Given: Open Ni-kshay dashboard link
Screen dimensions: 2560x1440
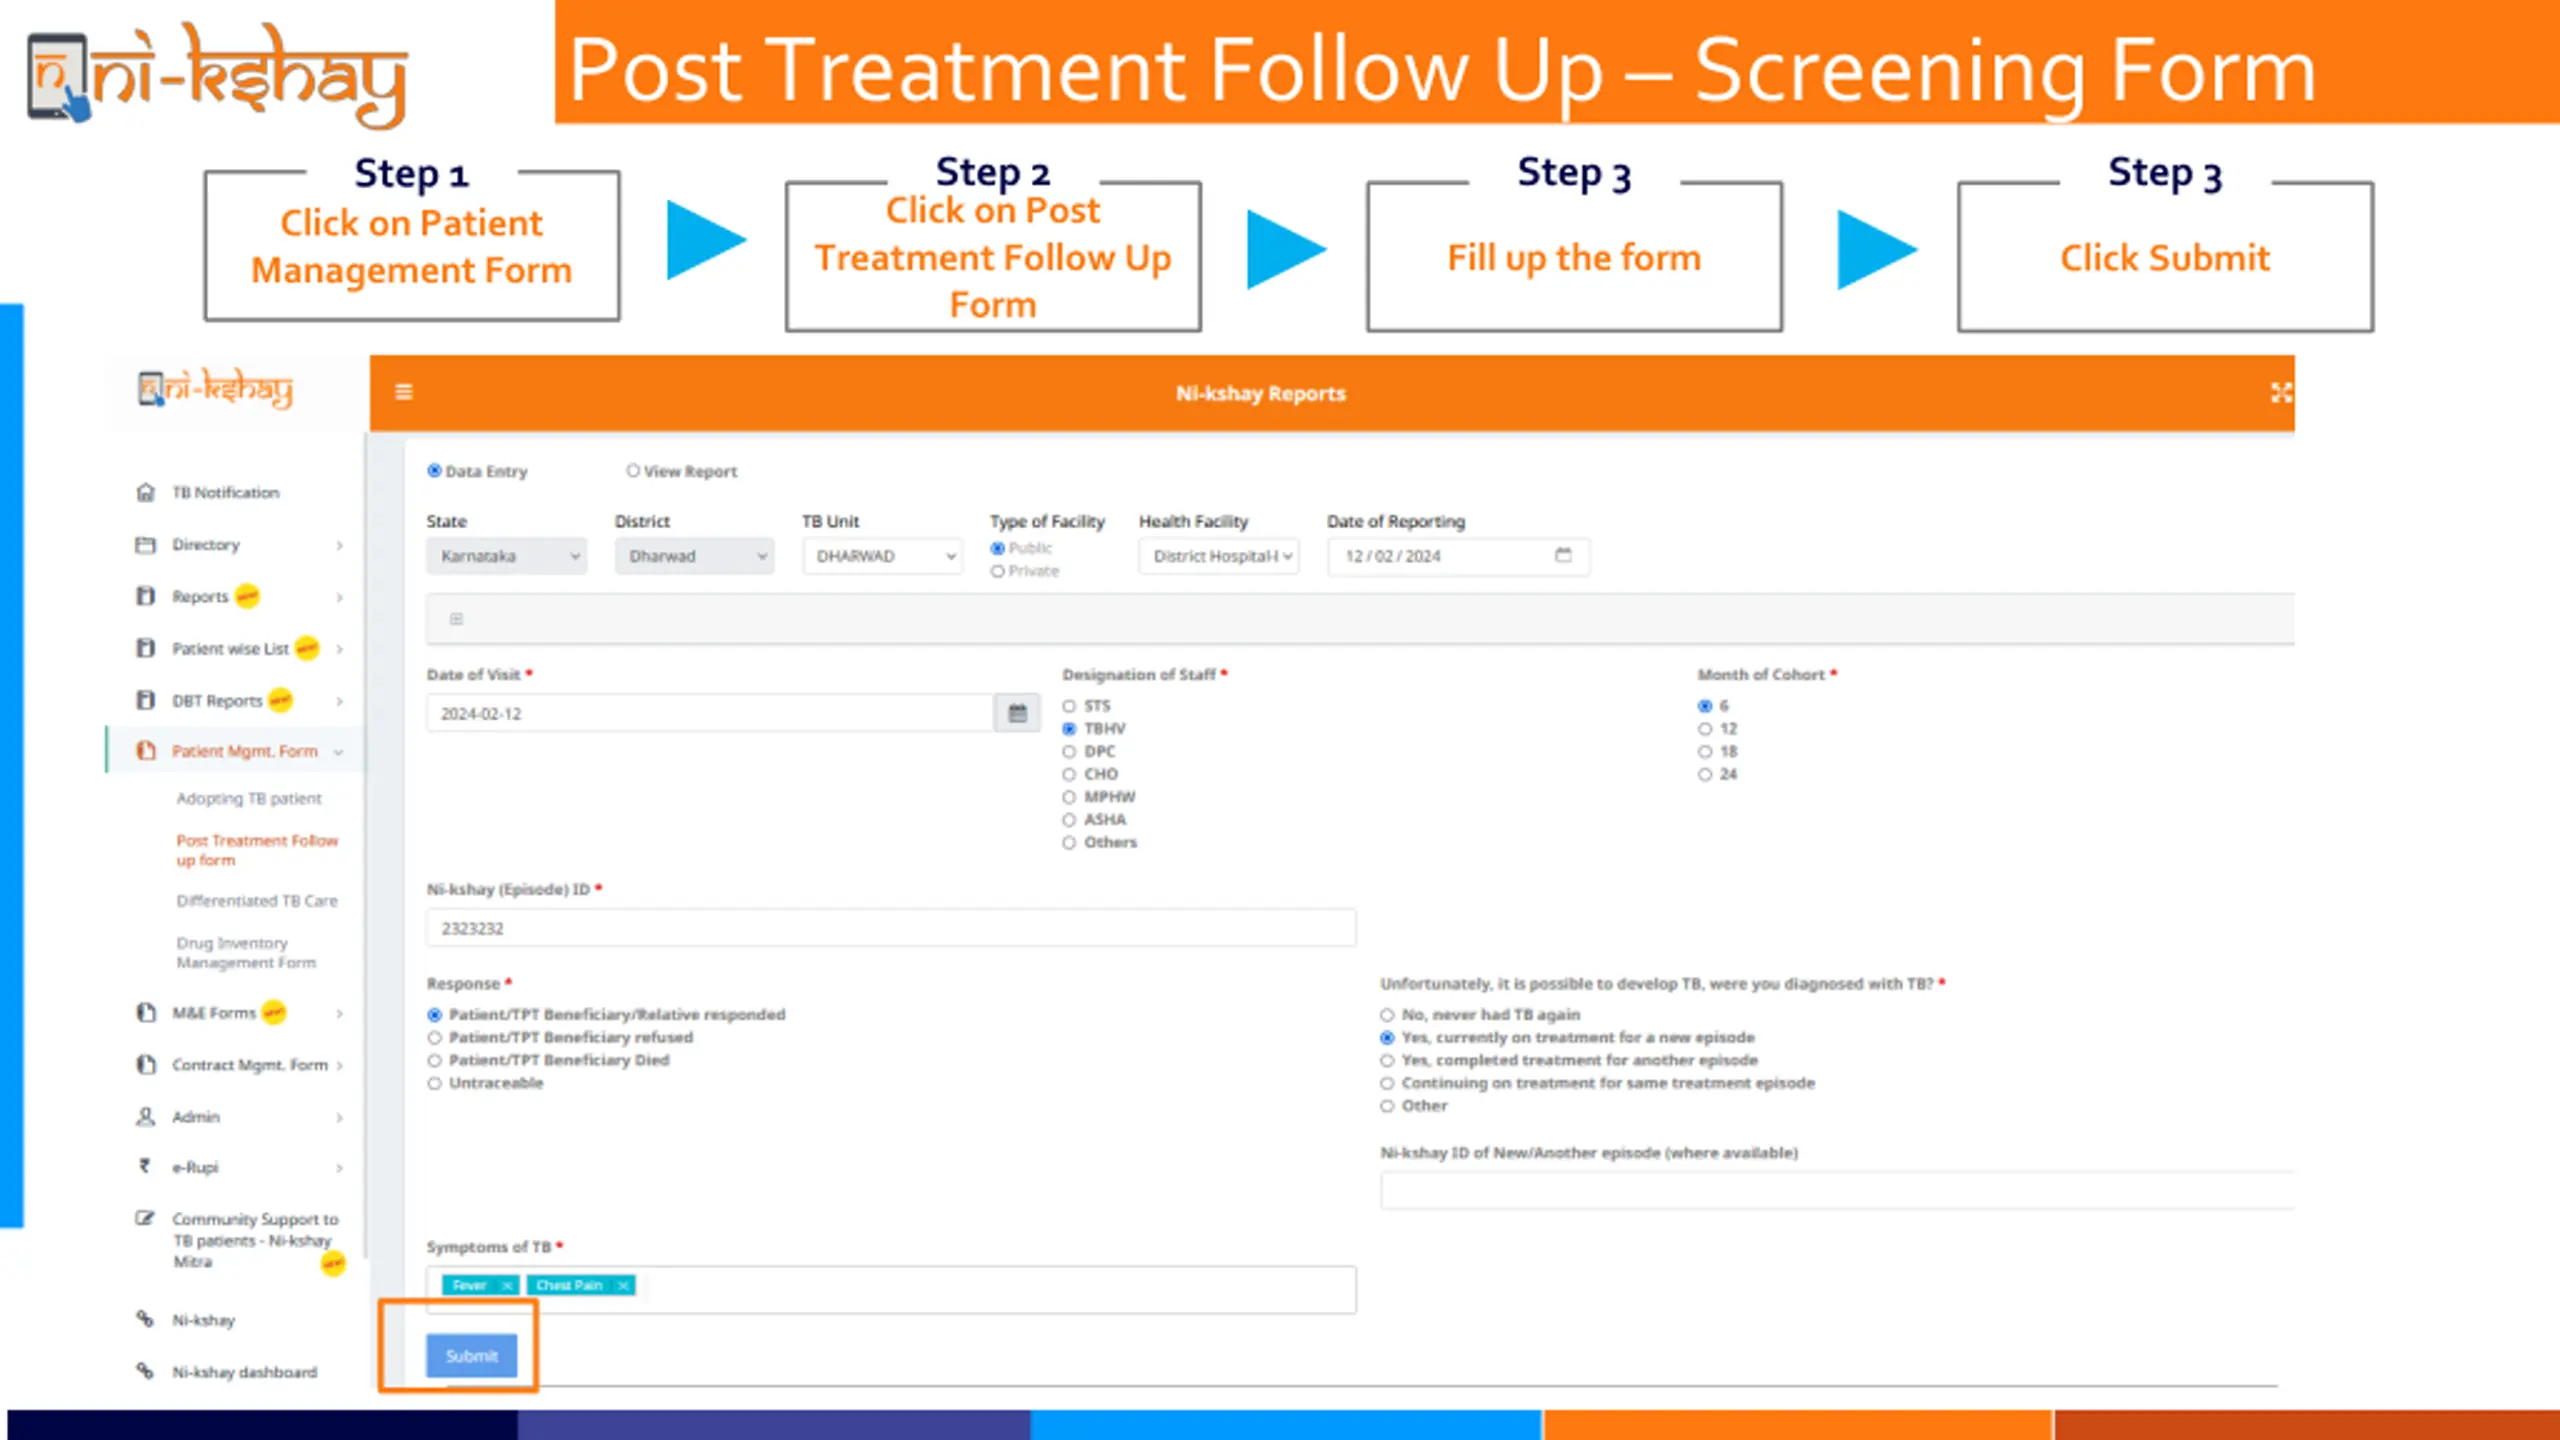Looking at the screenshot, I should point(244,1372).
